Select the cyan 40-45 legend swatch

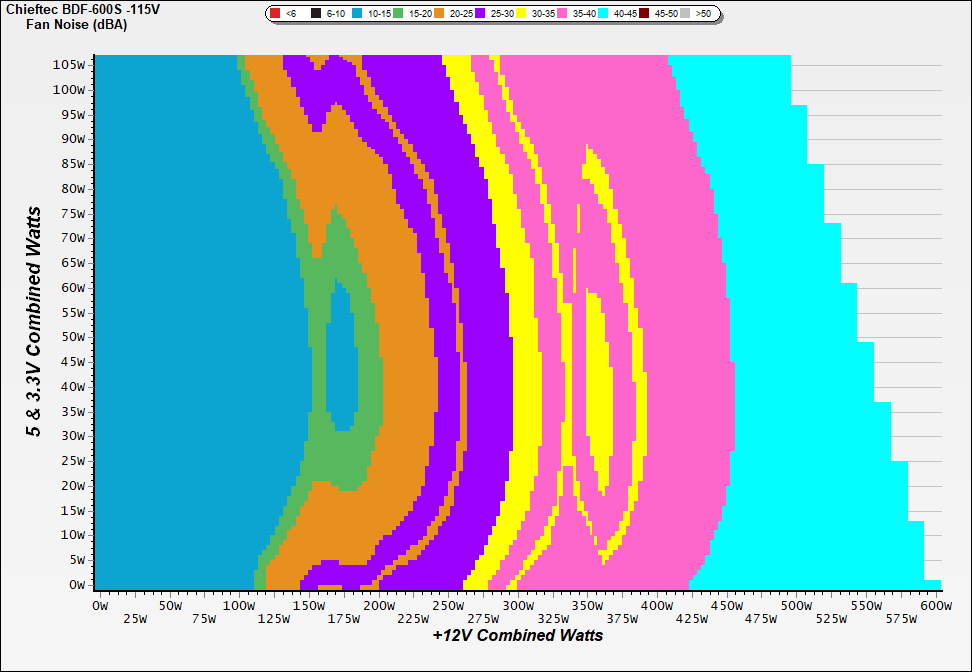tap(603, 14)
